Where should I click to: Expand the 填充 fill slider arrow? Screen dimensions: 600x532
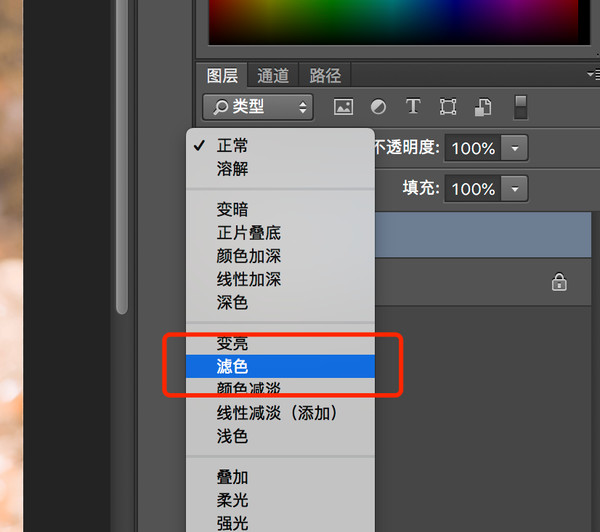515,188
